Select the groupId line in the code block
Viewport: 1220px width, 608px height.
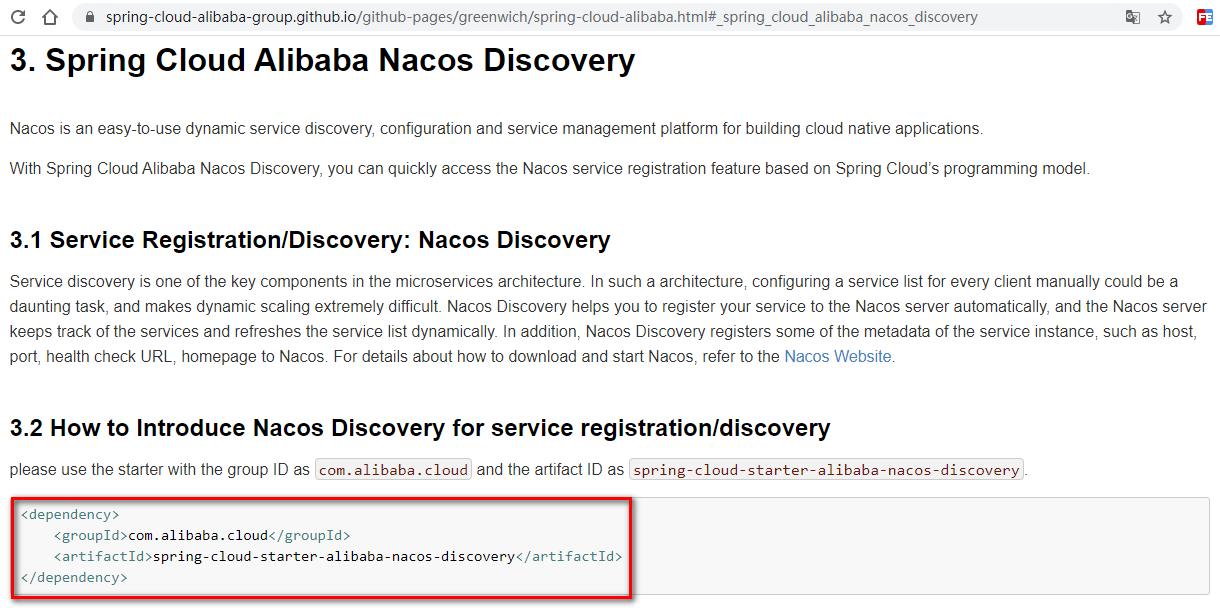point(202,535)
